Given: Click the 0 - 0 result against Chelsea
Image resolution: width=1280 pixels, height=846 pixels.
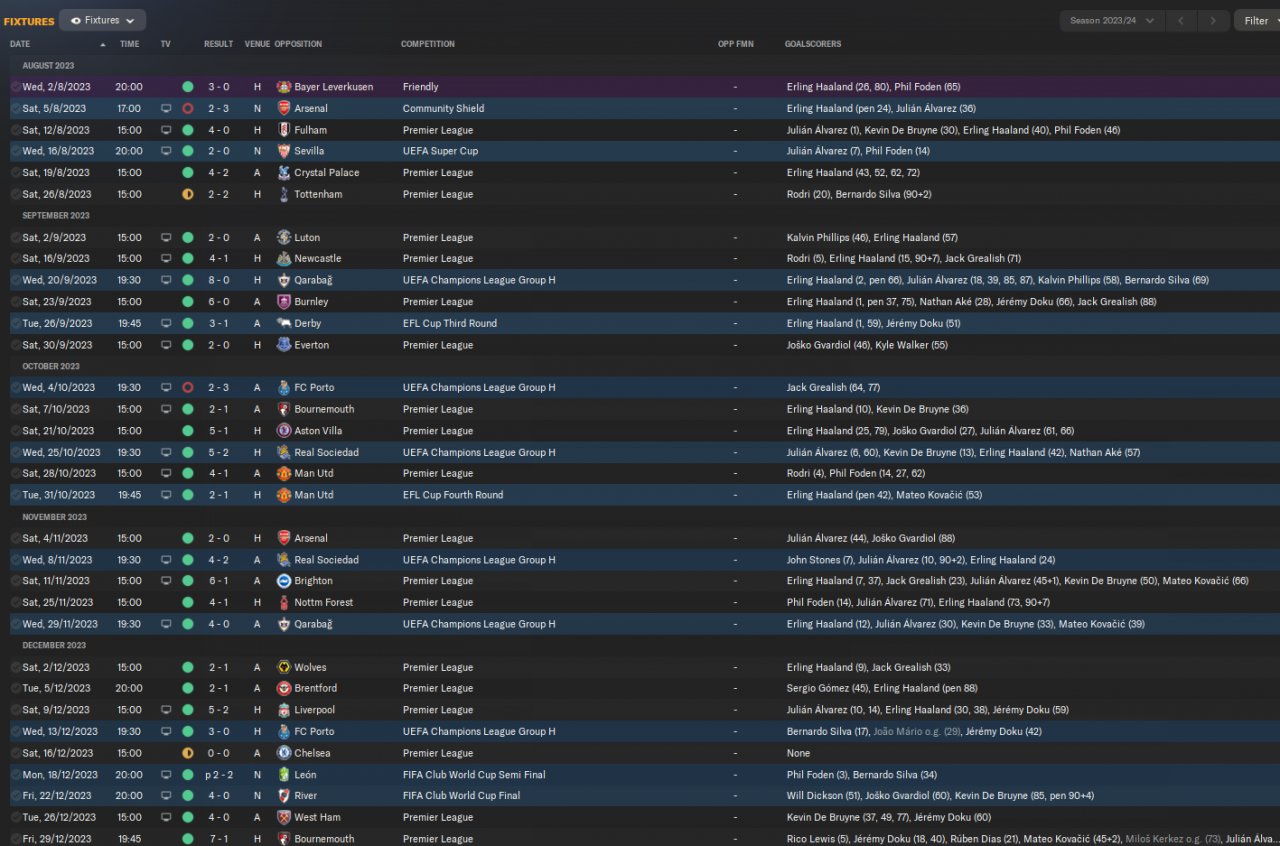Looking at the screenshot, I should (x=218, y=753).
